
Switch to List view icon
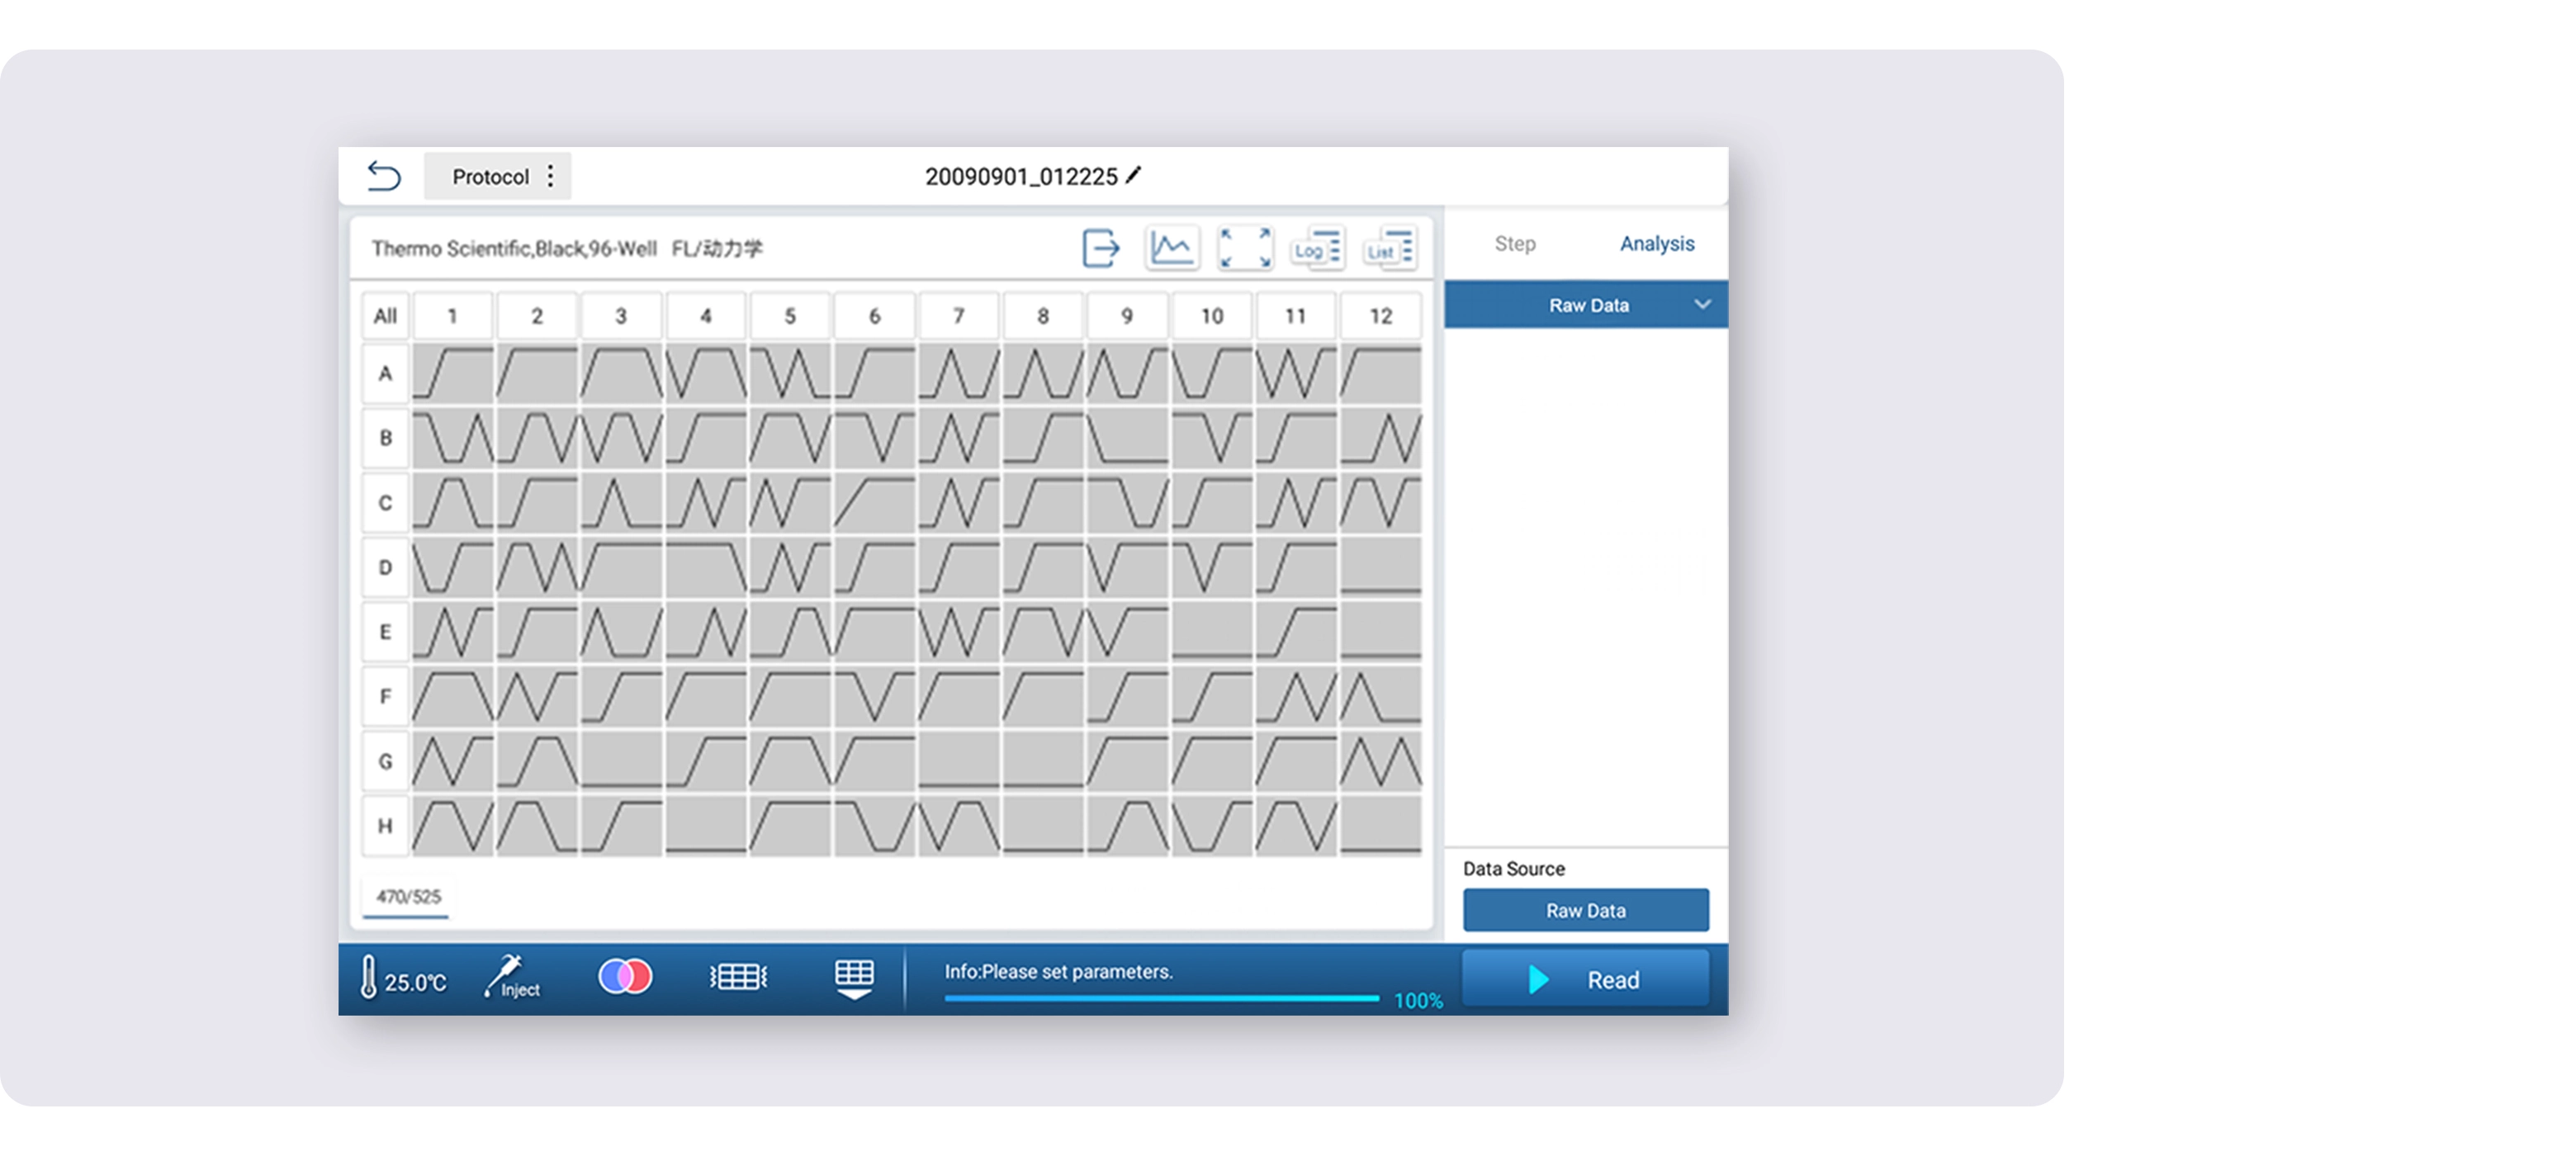click(1389, 248)
